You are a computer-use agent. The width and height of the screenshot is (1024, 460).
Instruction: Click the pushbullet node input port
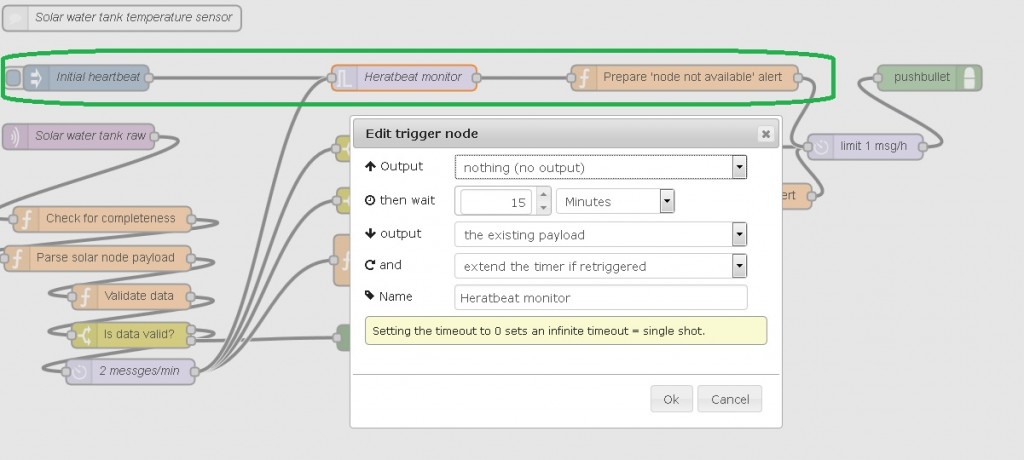[878, 78]
